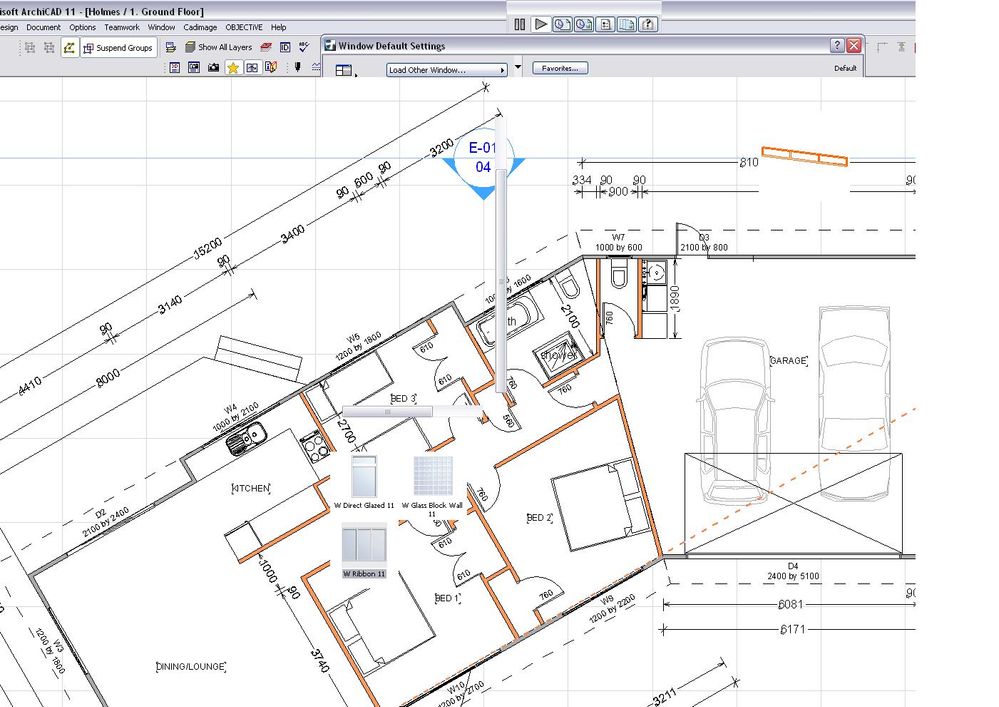Click the 8000 dimension text
The width and height of the screenshot is (999, 707).
[x=108, y=378]
